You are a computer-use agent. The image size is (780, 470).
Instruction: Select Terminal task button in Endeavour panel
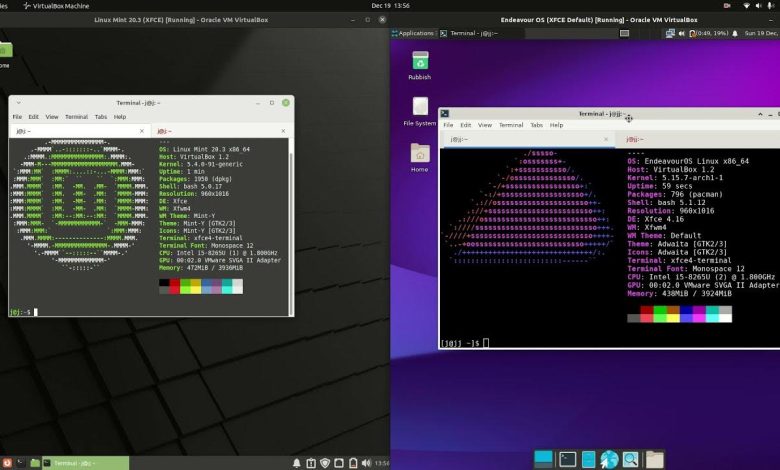tap(480, 33)
